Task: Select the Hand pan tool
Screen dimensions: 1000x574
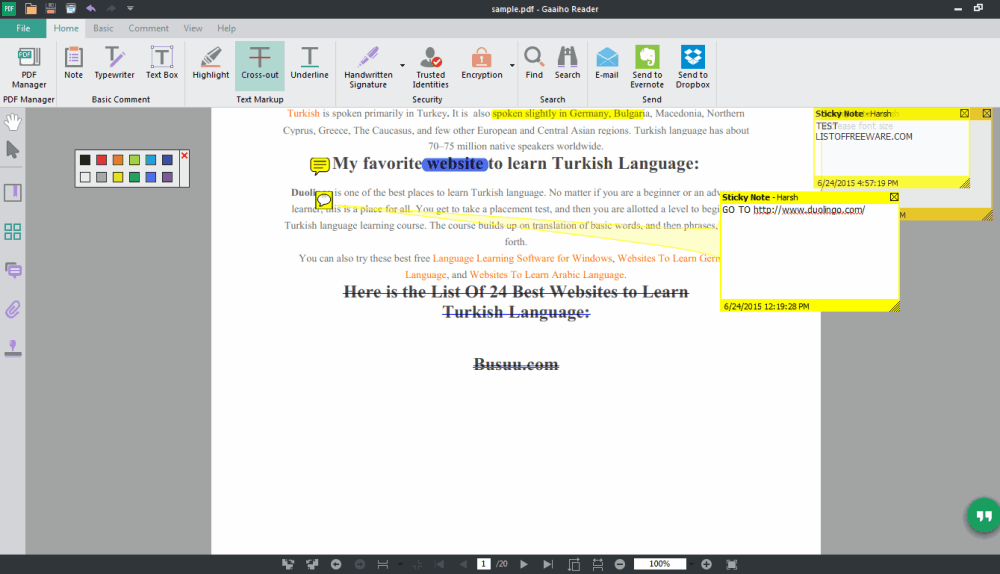Action: pyautogui.click(x=13, y=121)
